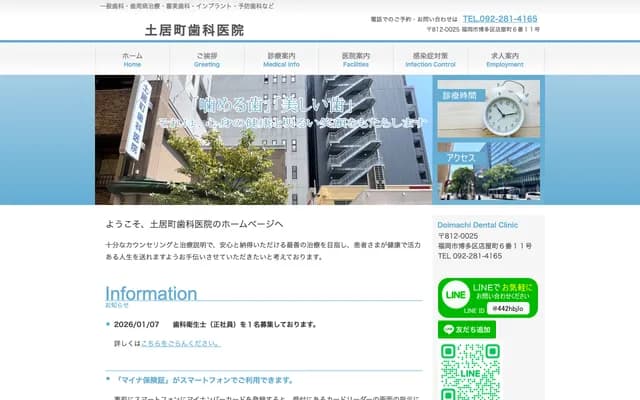Open the ホーム Home menu item

[x=132, y=60]
